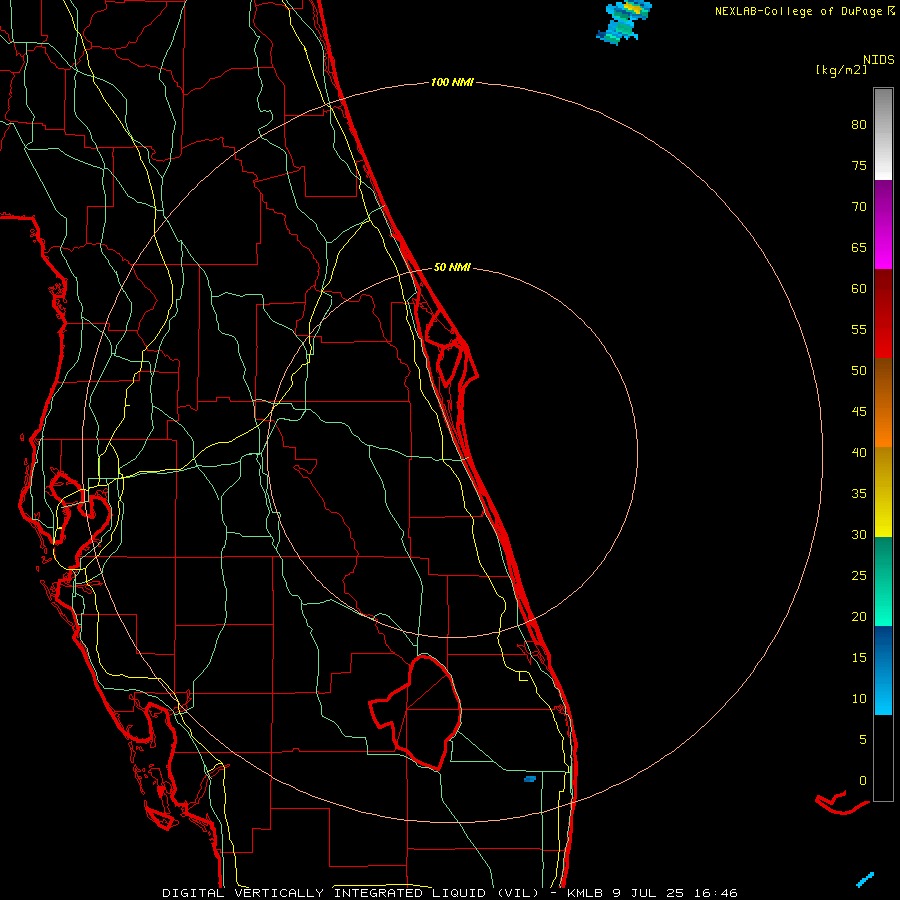The width and height of the screenshot is (900, 900).
Task: Click the 45 value on the legend
Action: point(859,412)
